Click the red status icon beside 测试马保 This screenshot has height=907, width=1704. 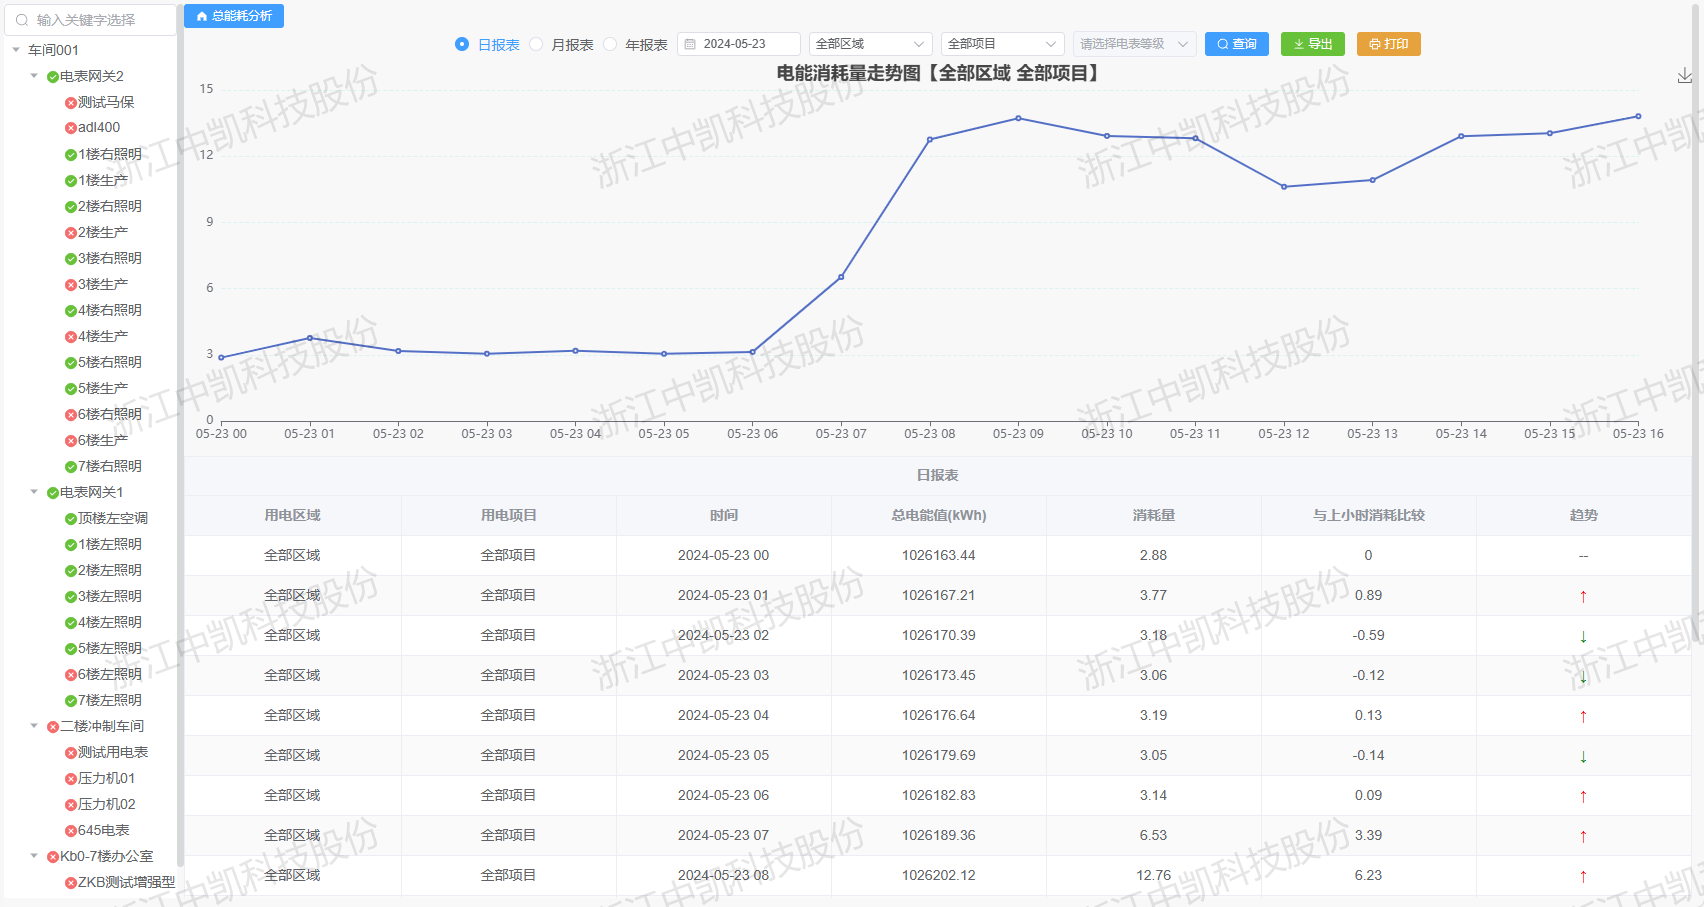(70, 103)
